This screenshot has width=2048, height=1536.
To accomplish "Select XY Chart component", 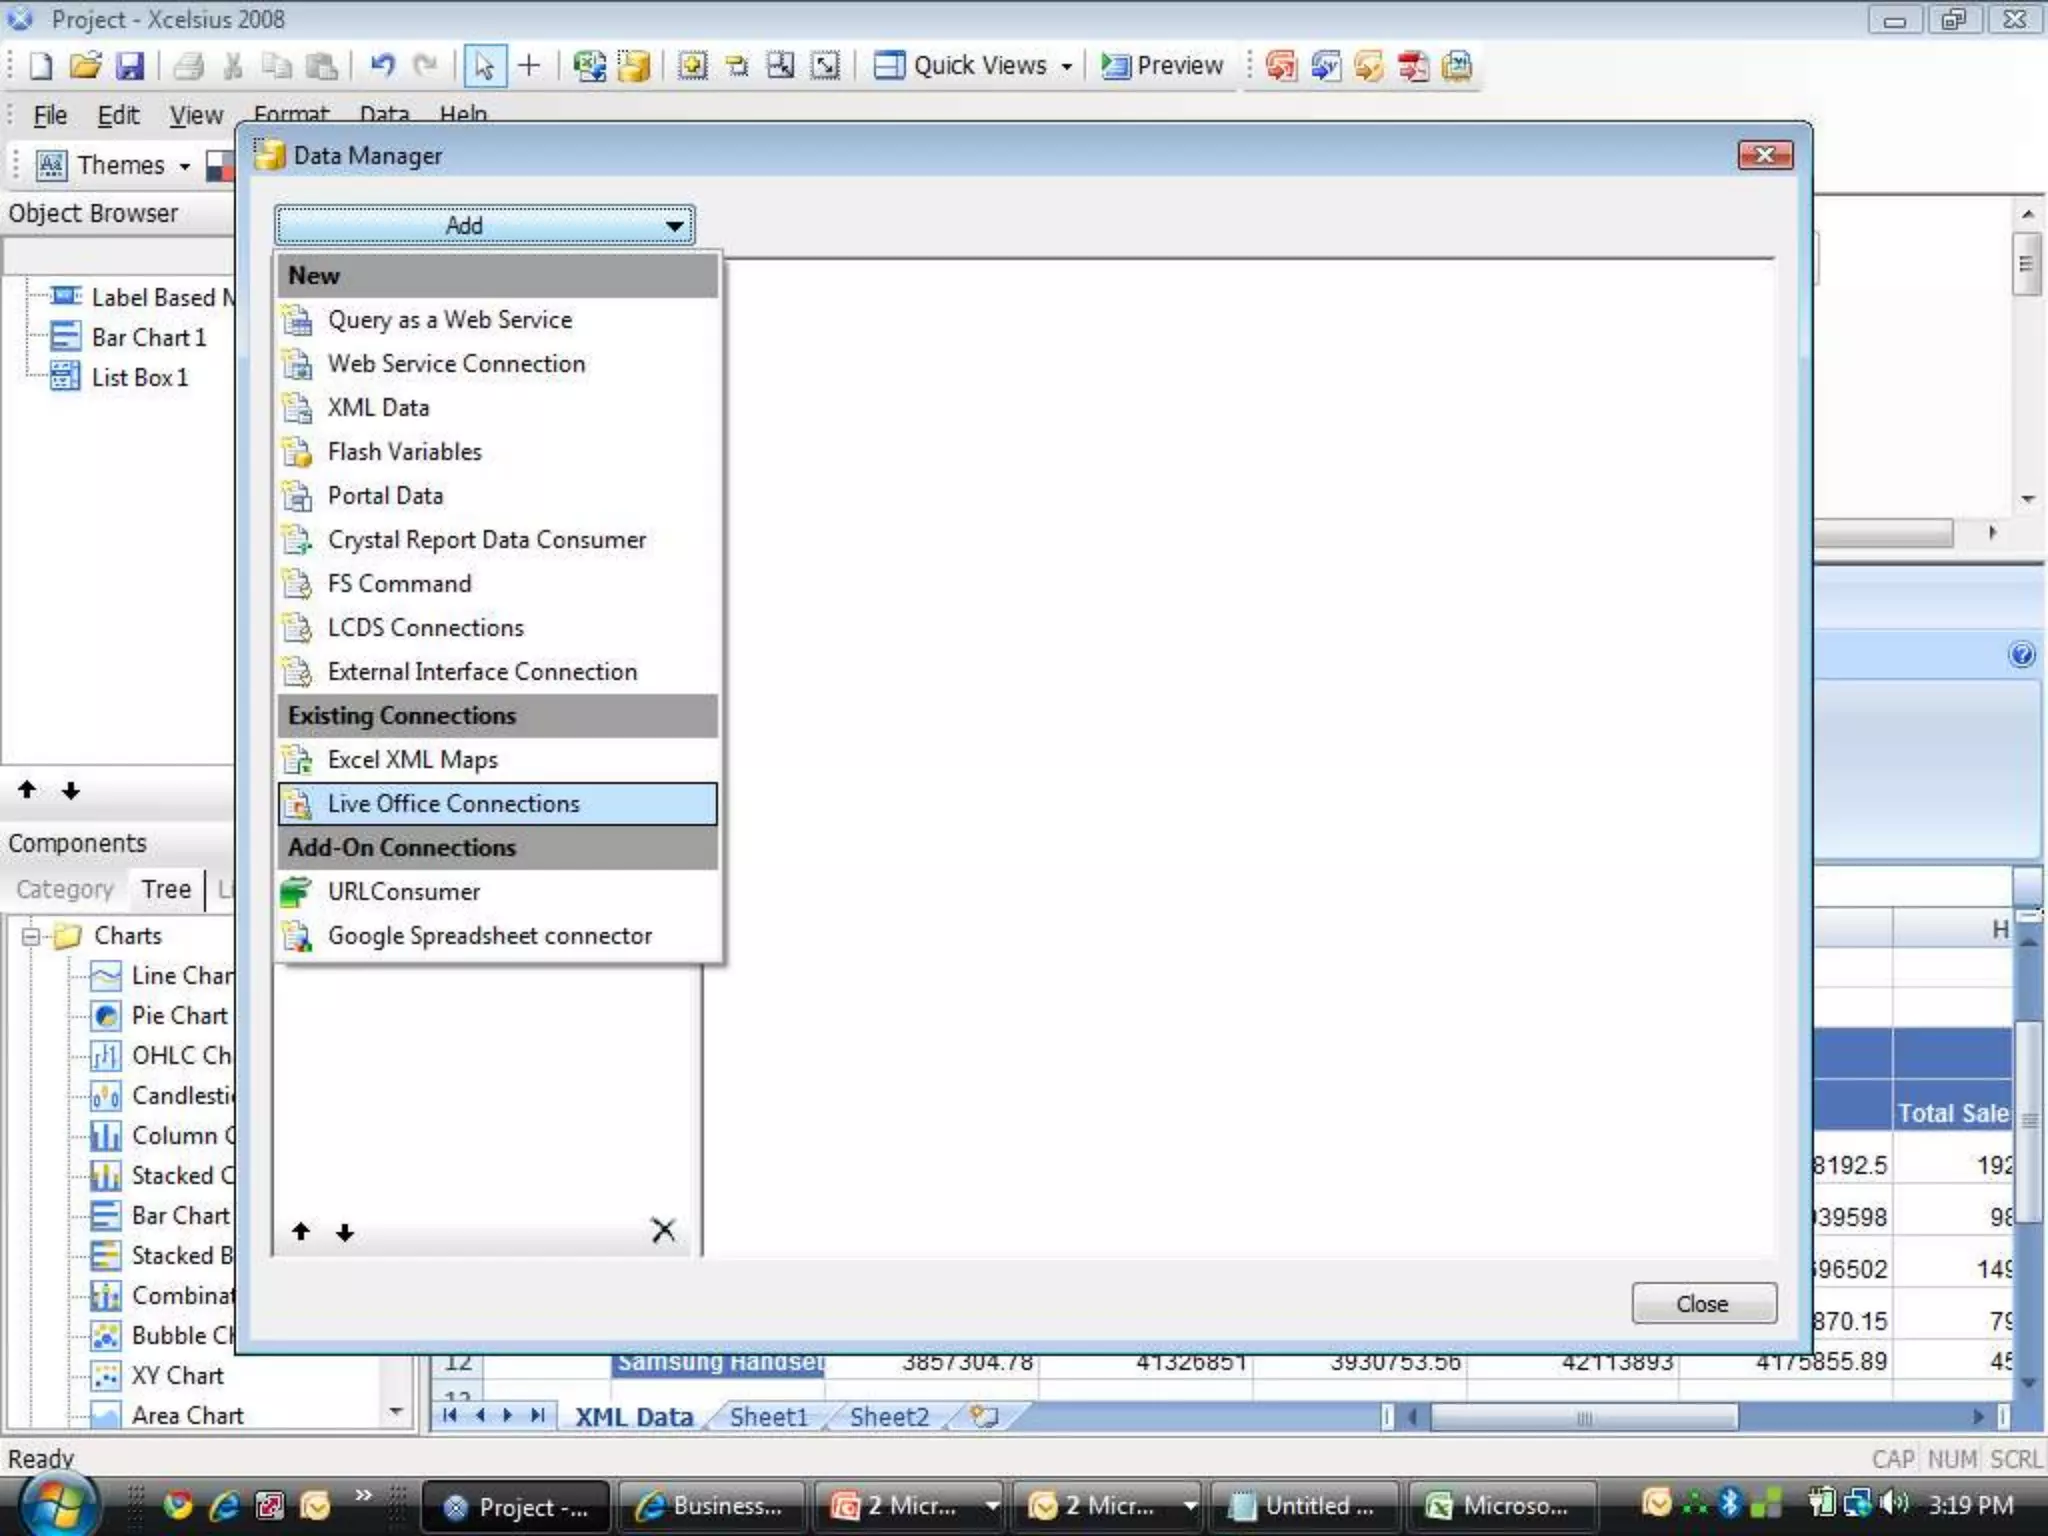I will coord(177,1376).
